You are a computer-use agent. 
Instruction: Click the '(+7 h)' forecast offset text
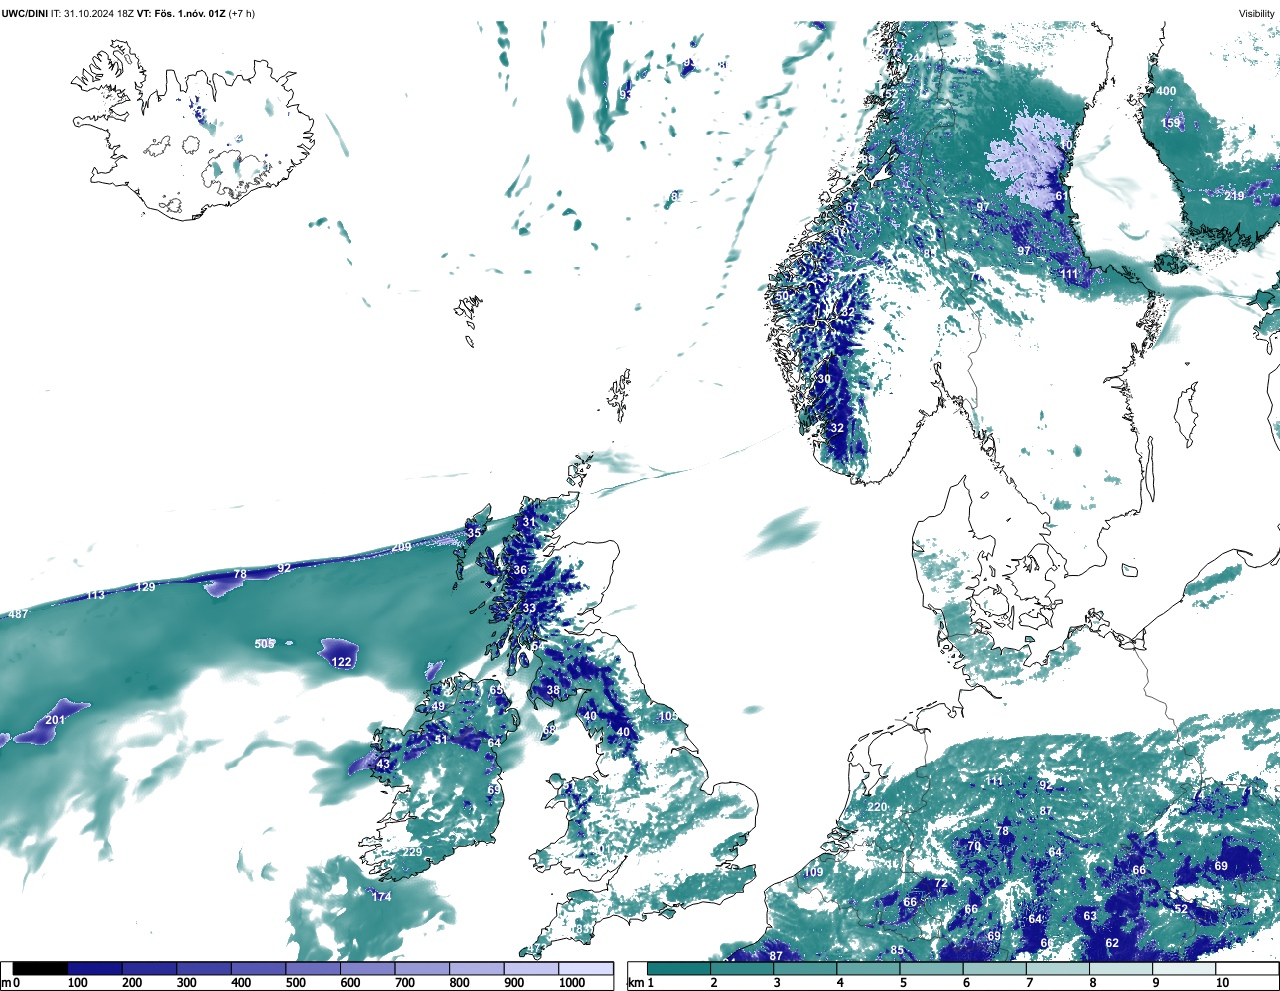coord(242,13)
